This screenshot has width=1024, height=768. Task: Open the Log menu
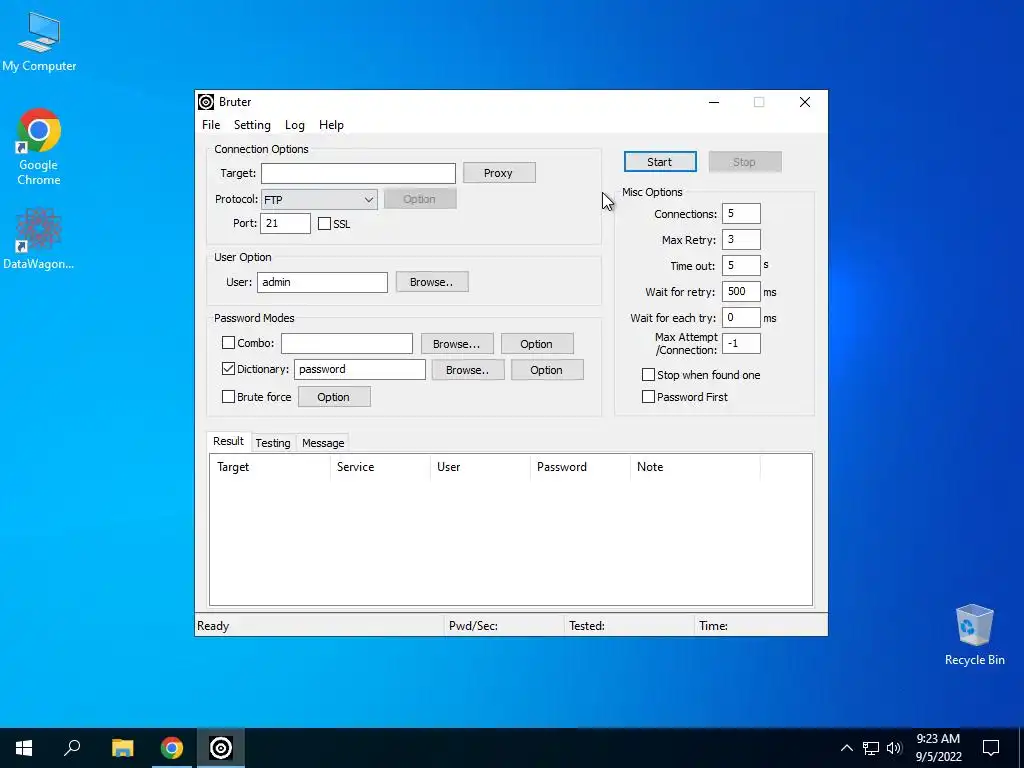tap(295, 125)
